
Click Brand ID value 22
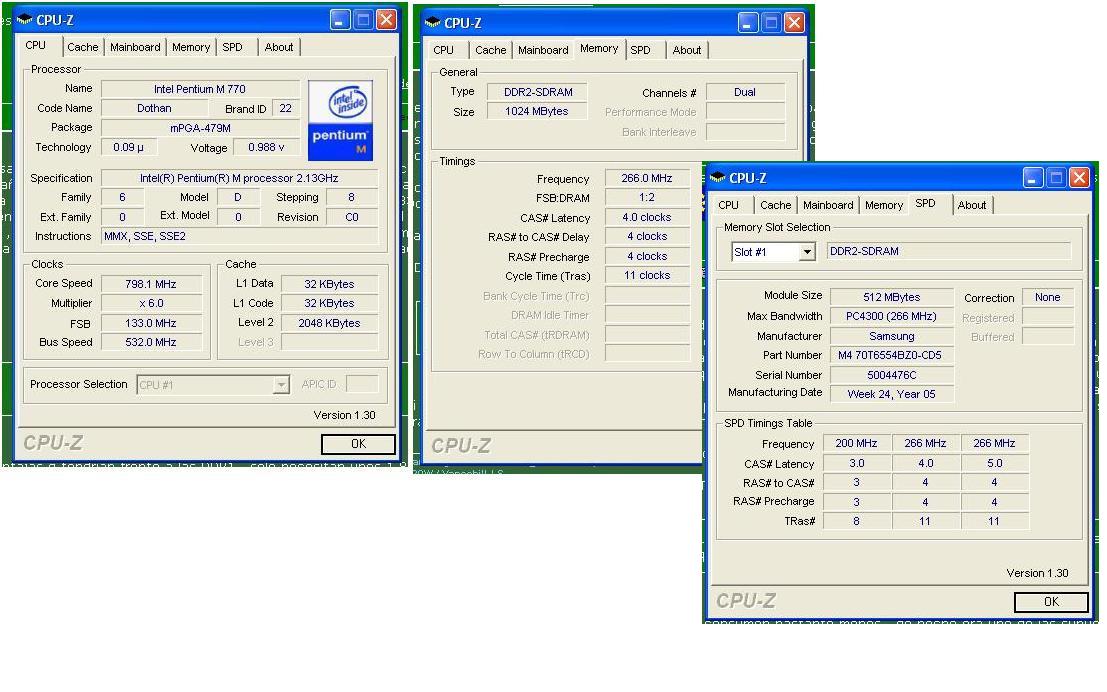tap(285, 108)
